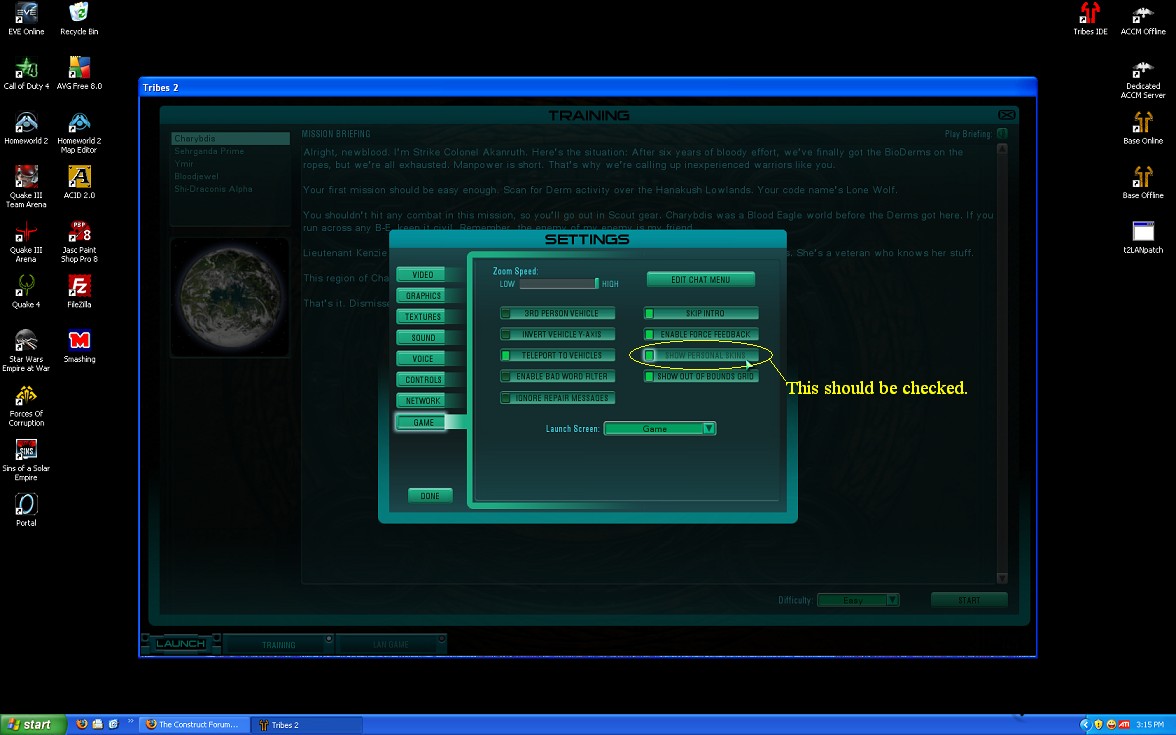This screenshot has height=735, width=1176.
Task: Open the Network settings tab
Action: [422, 400]
